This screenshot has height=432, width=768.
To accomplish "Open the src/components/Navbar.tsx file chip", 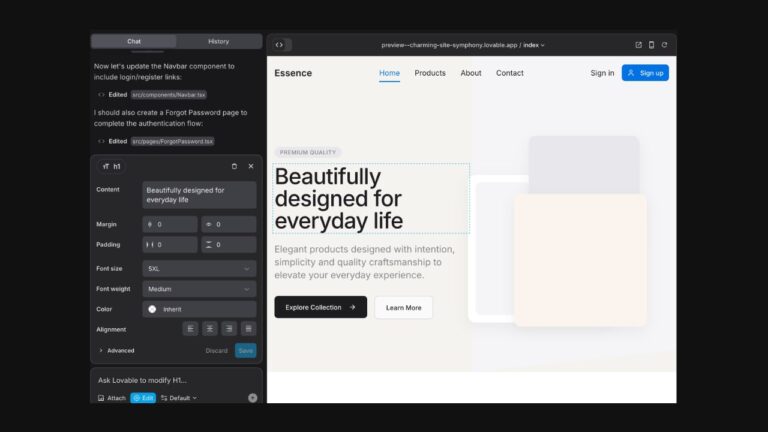I will click(x=169, y=95).
